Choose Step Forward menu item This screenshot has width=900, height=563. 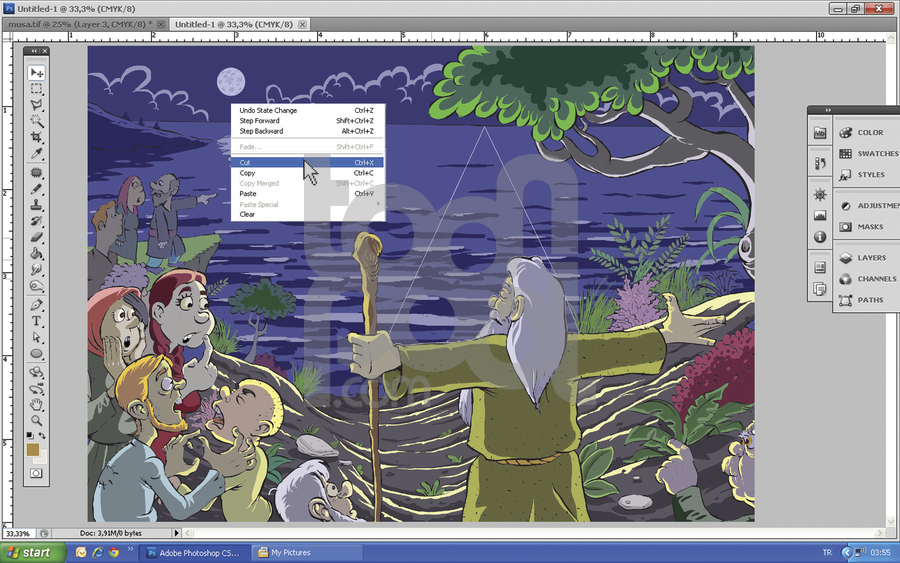pyautogui.click(x=308, y=121)
